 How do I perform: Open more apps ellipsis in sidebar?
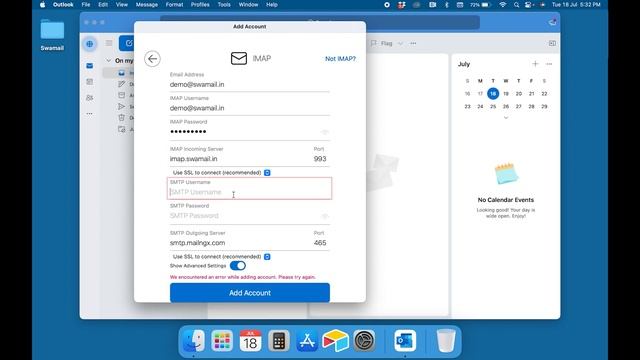(x=89, y=113)
